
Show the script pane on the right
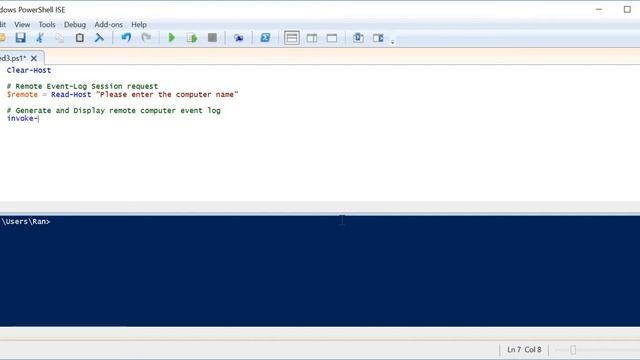312,38
